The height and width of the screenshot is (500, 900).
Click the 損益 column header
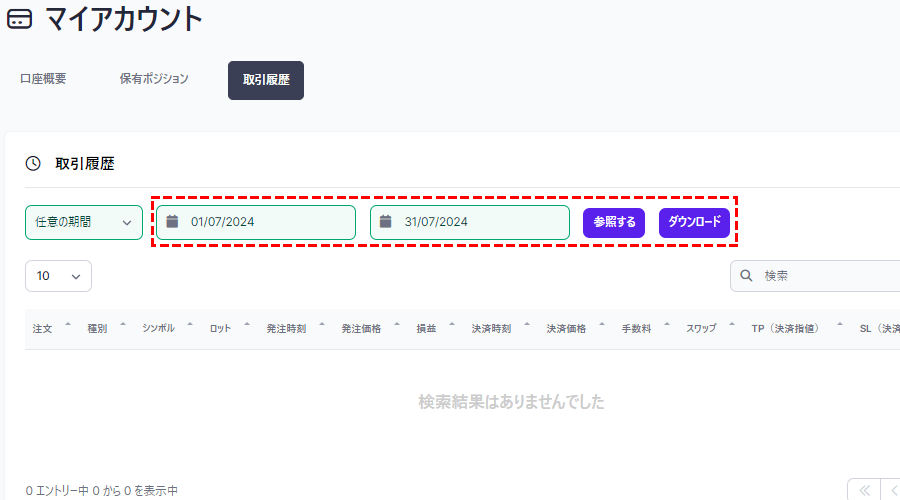426,329
